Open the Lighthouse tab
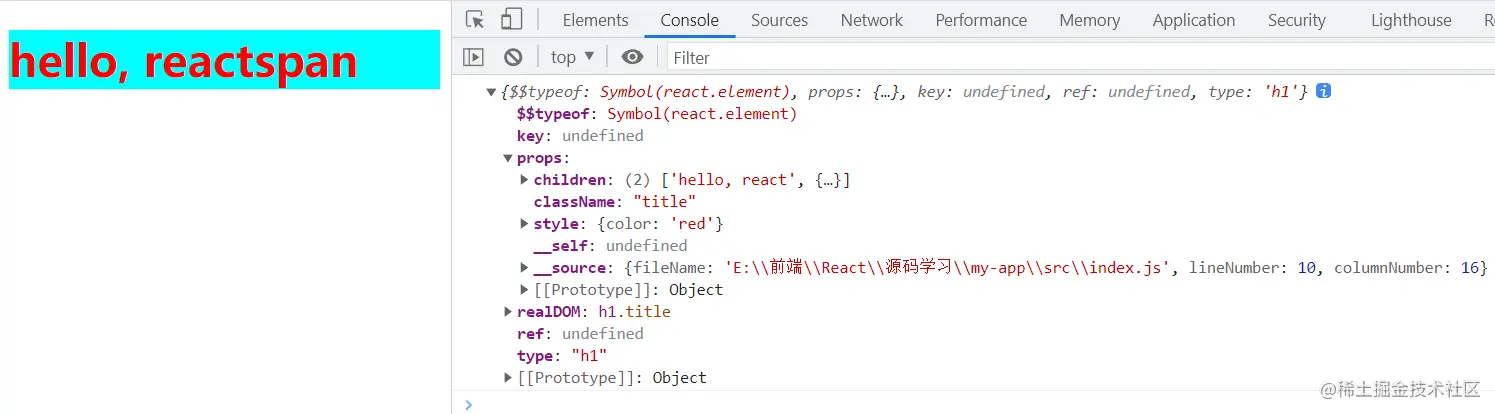The image size is (1495, 414). coord(1410,20)
